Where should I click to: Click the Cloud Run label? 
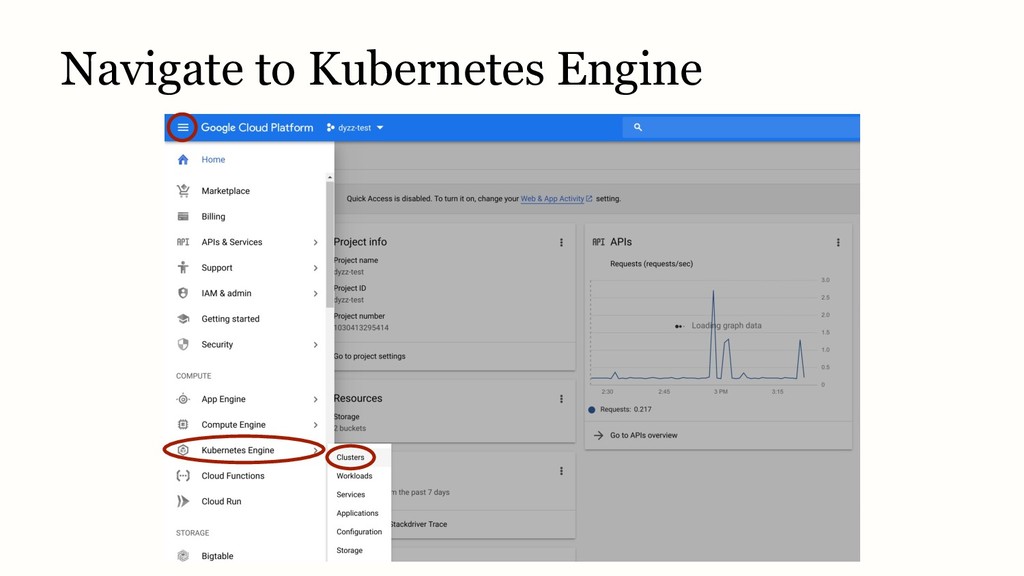click(x=221, y=501)
